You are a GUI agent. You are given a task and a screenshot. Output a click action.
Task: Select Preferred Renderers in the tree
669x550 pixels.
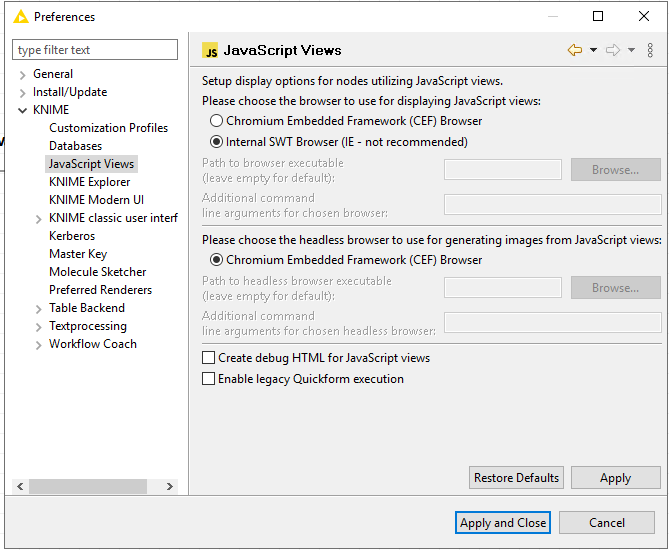click(100, 290)
